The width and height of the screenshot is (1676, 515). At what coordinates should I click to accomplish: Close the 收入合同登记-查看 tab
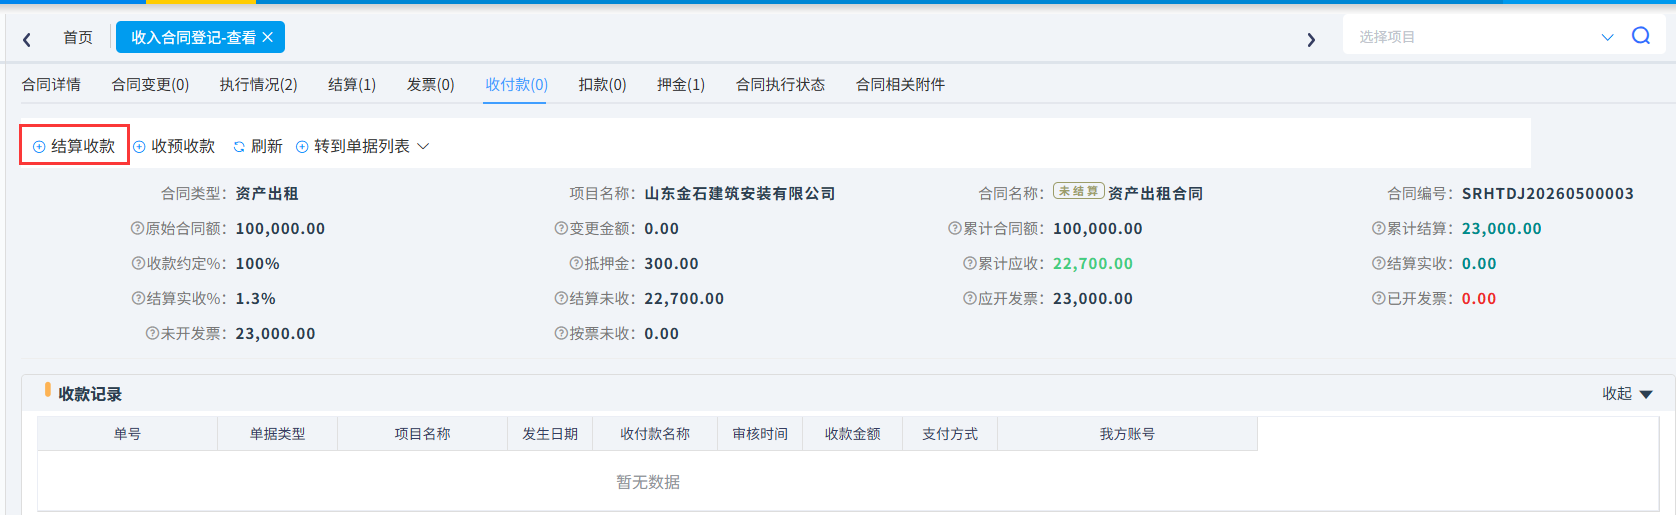267,37
